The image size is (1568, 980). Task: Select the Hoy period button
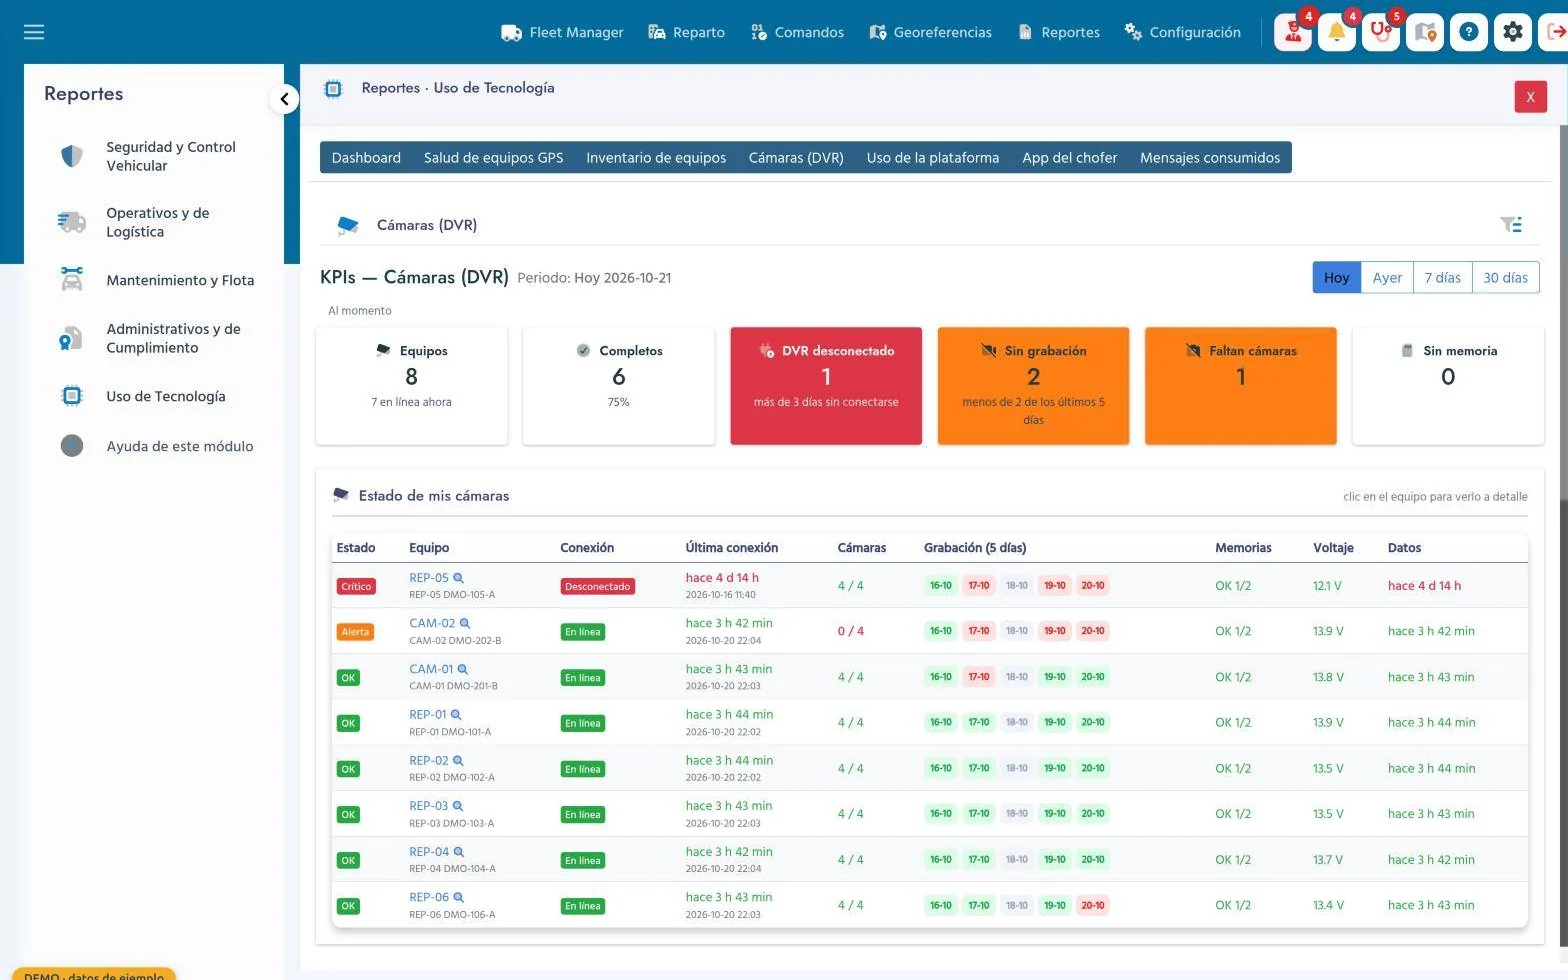1337,278
